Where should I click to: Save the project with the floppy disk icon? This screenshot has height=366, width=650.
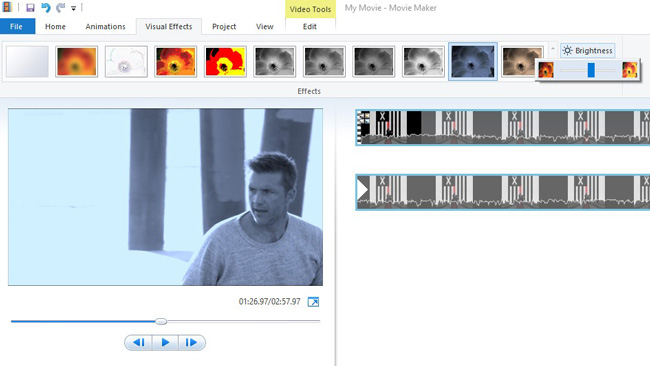point(30,7)
